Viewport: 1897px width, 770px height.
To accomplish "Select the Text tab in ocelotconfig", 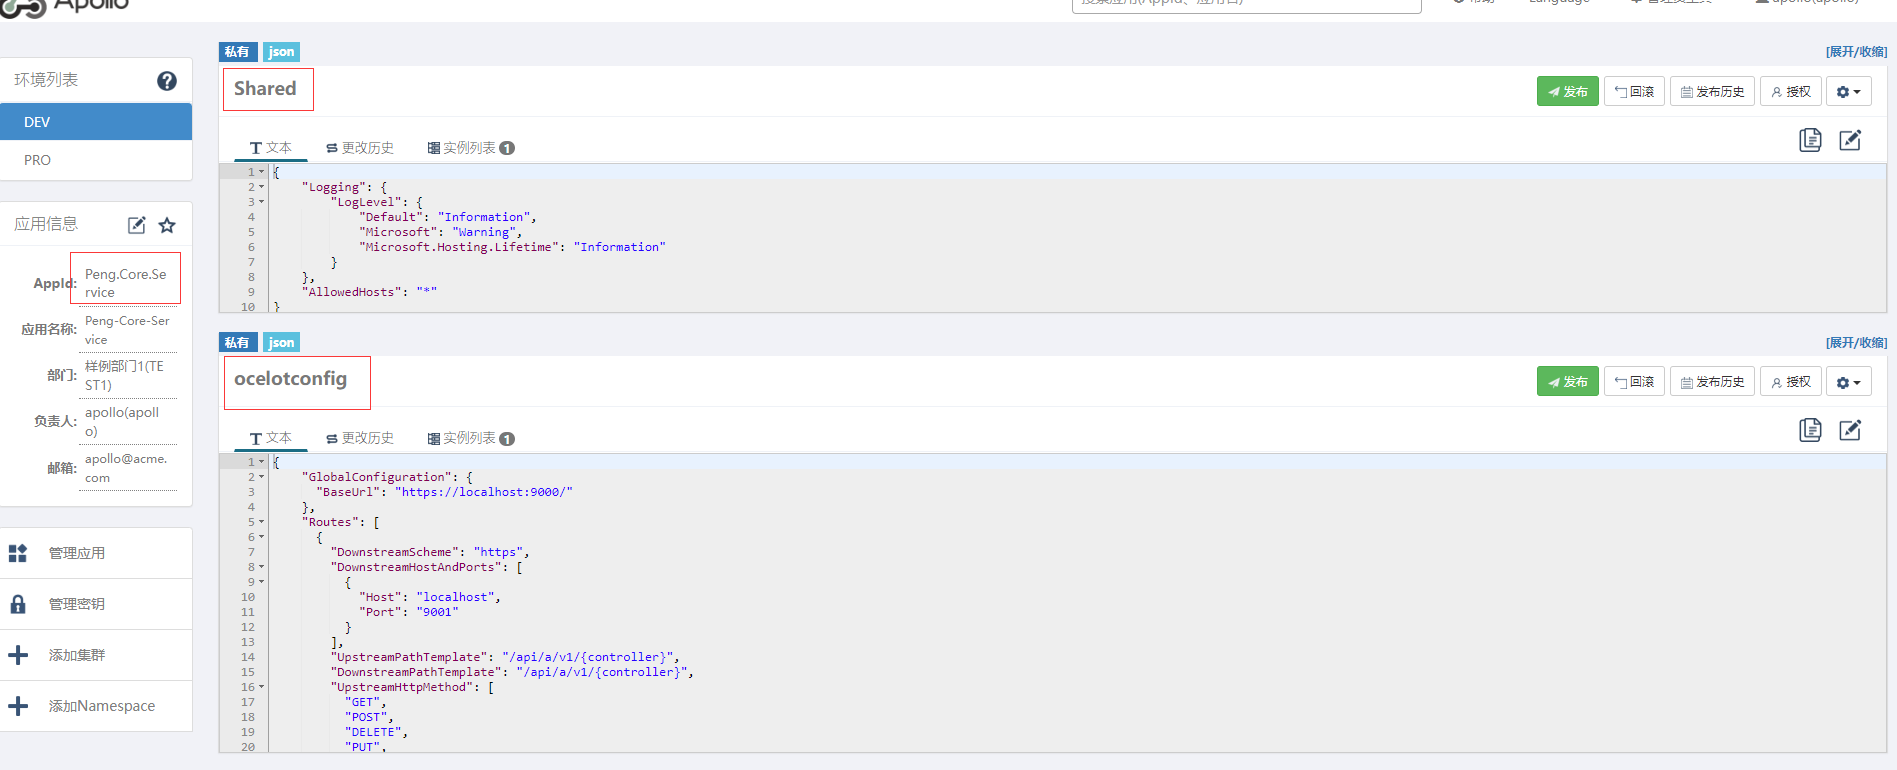I will [270, 438].
